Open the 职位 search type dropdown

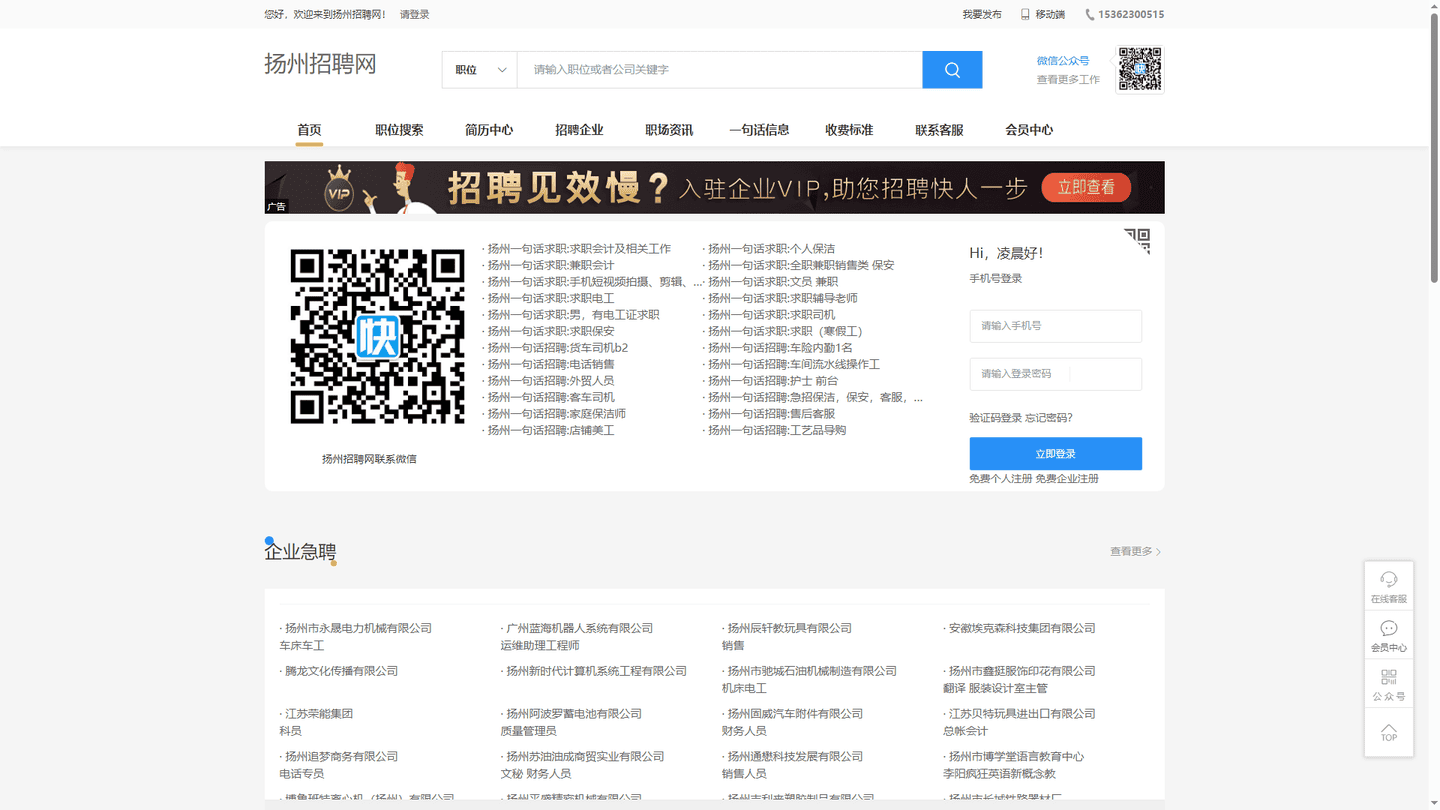pos(480,70)
